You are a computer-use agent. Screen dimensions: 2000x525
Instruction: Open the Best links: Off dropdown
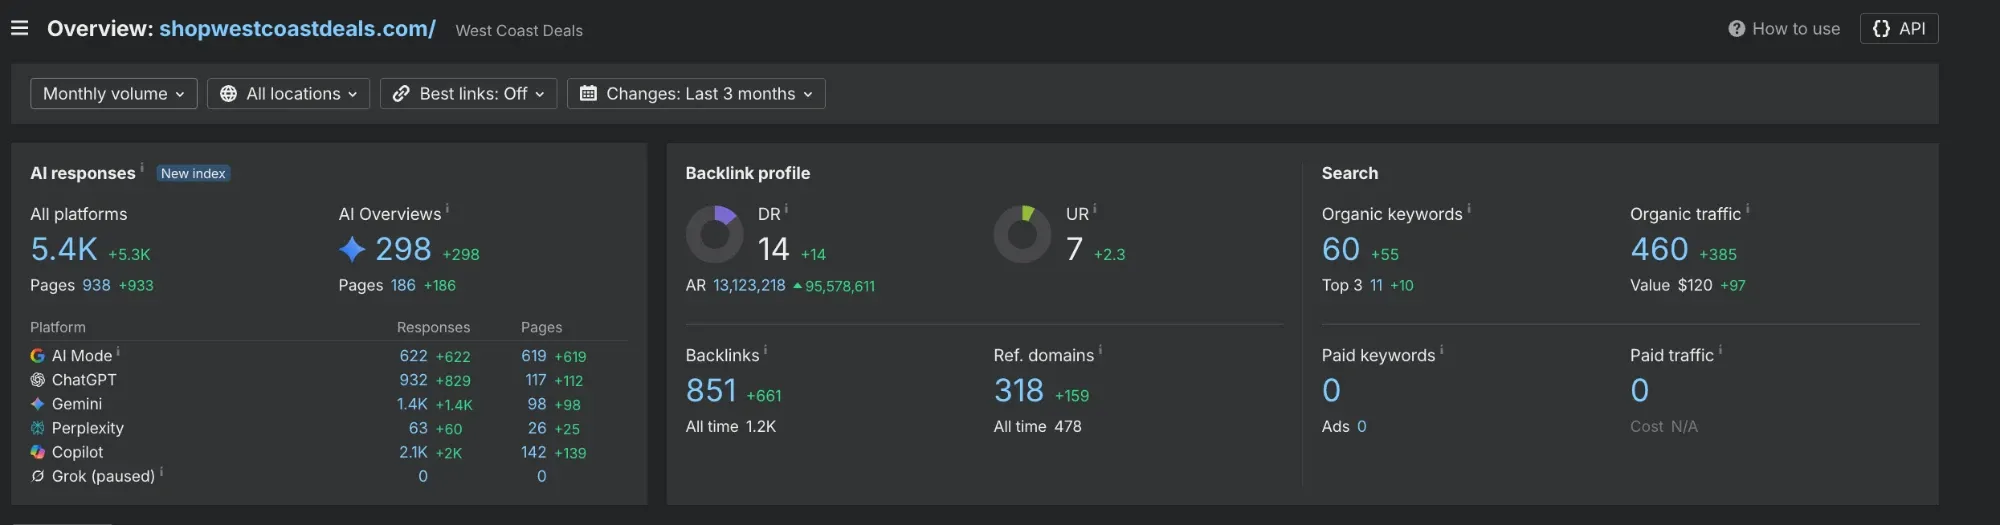pyautogui.click(x=468, y=93)
